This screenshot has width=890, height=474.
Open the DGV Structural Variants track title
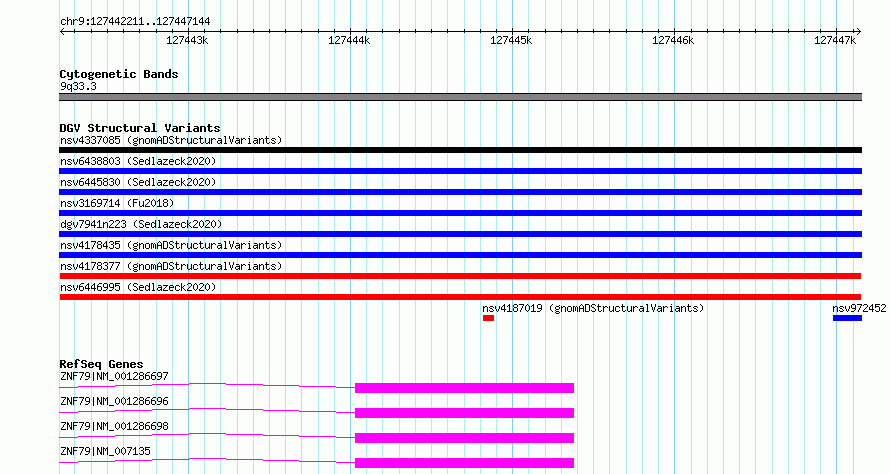140,128
